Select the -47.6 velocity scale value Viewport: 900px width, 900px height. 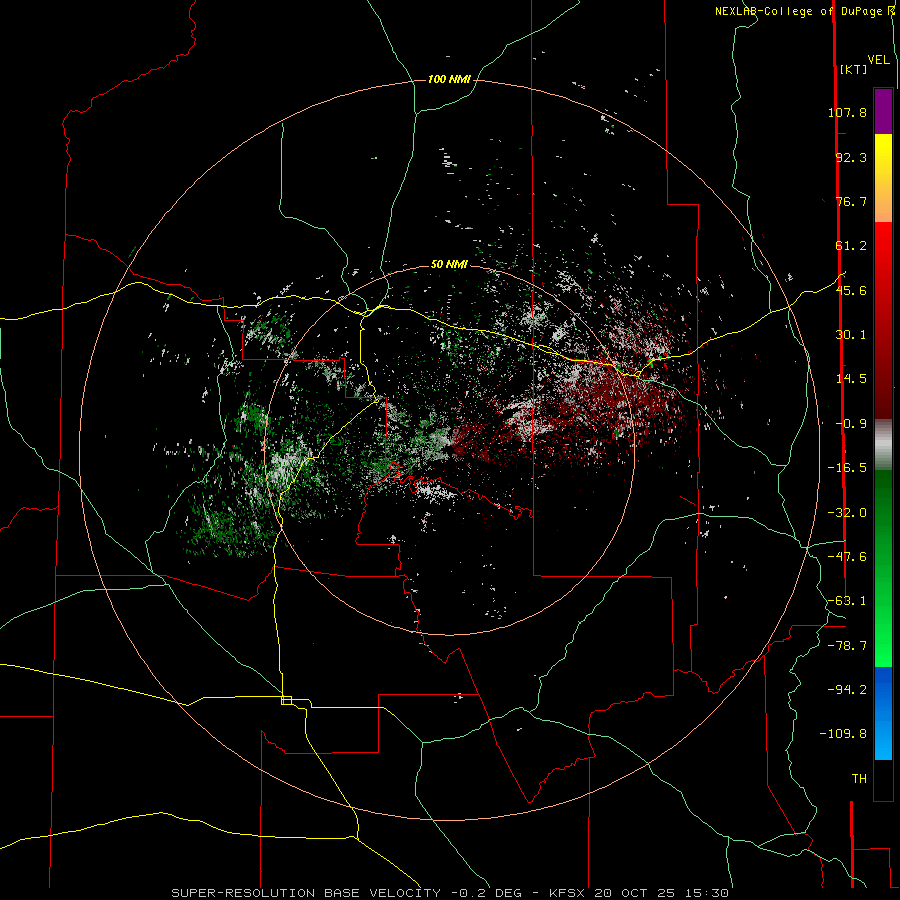pyautogui.click(x=847, y=557)
